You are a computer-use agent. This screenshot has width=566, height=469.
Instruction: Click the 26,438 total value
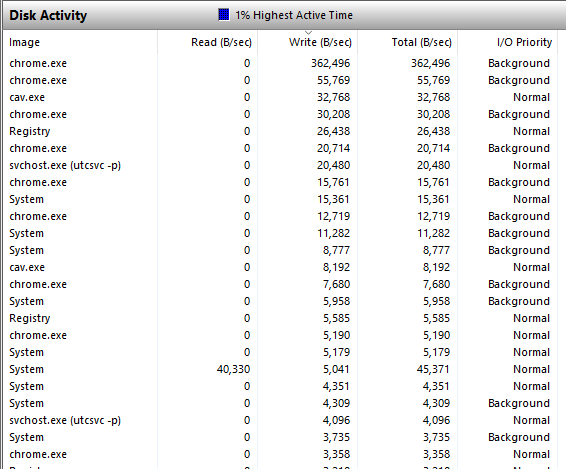[x=433, y=131]
